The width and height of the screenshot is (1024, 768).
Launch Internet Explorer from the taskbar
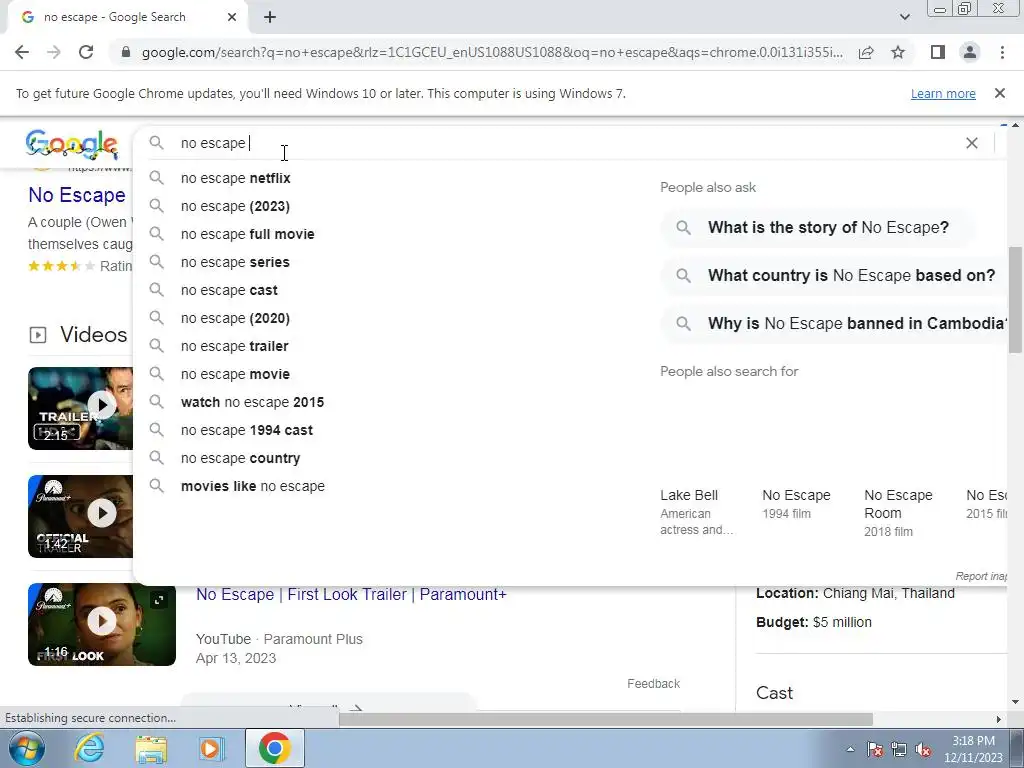tap(89, 748)
